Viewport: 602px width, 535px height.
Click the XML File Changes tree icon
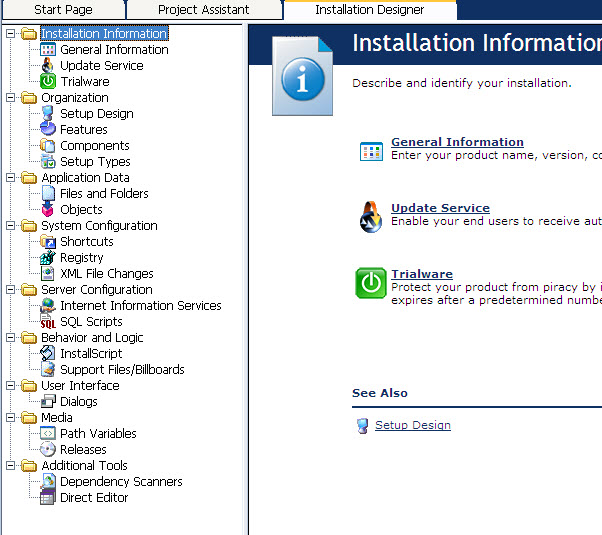[x=48, y=273]
